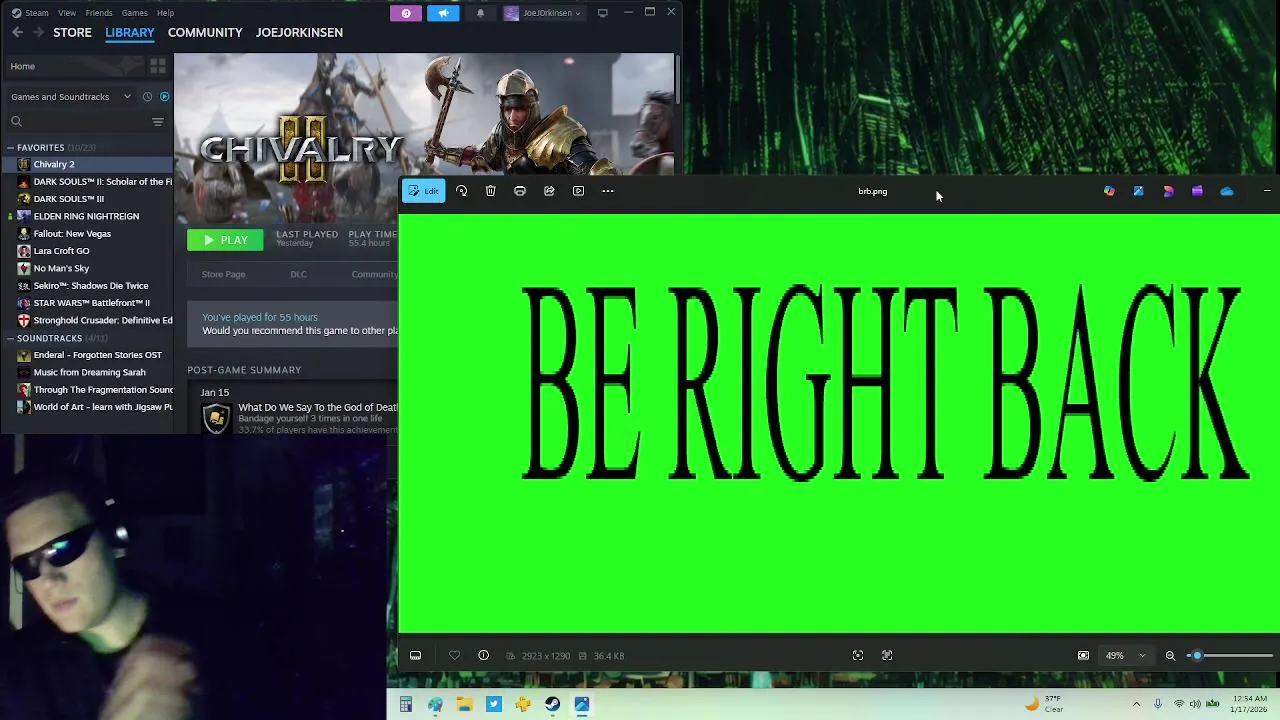Collapse the FAVORITES category
Viewport: 1280px width, 720px height.
click(10, 148)
